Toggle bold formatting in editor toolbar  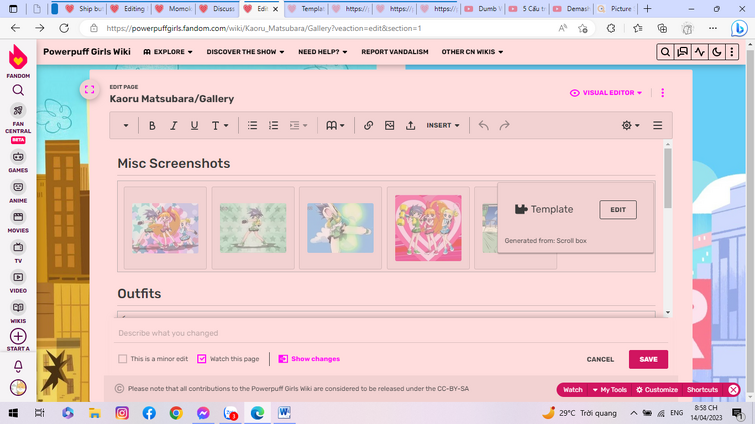(x=152, y=126)
